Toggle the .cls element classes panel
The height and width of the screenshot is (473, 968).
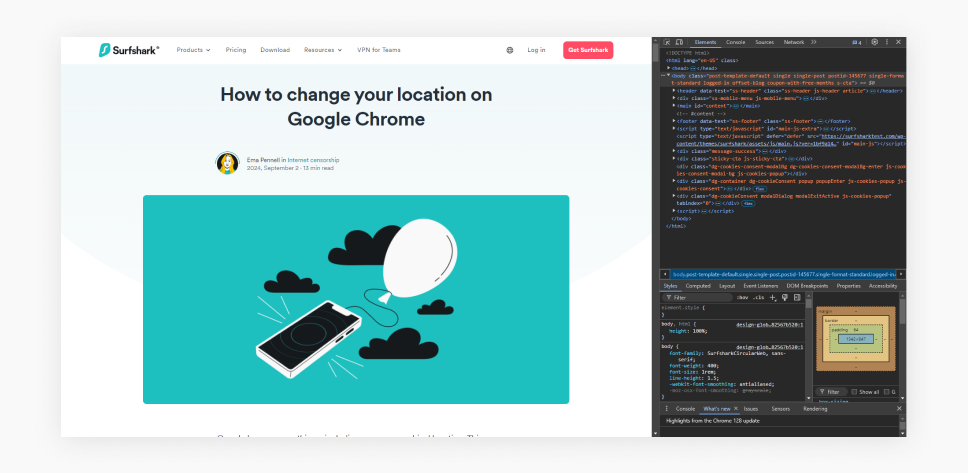(x=758, y=298)
